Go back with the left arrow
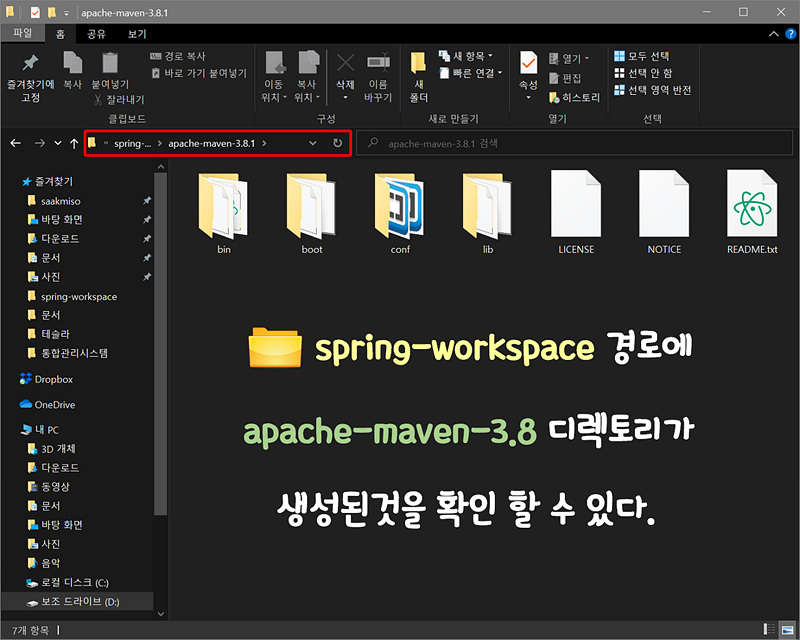 click(x=16, y=143)
